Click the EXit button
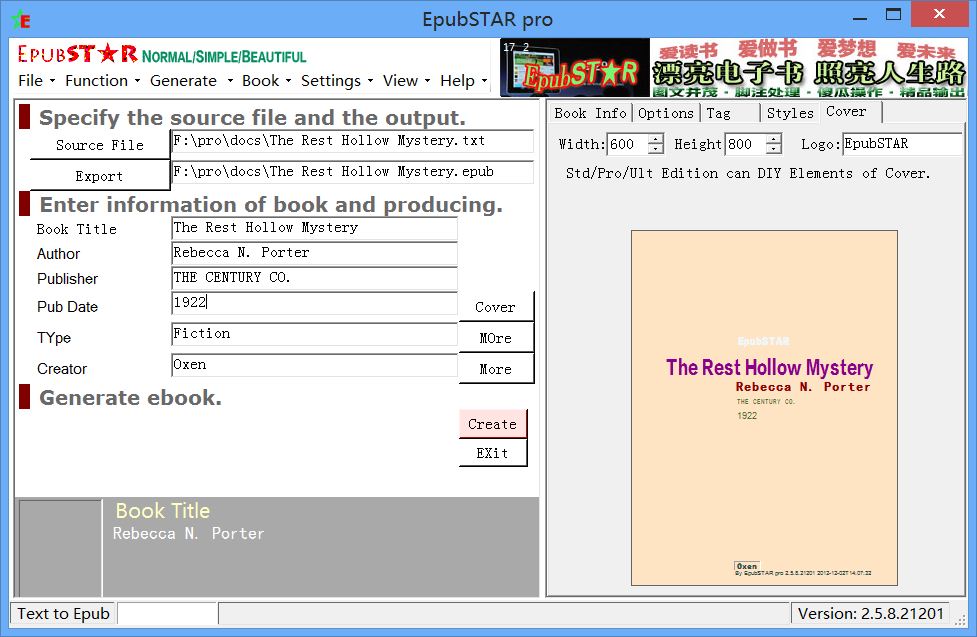The width and height of the screenshot is (977, 637). coord(493,453)
